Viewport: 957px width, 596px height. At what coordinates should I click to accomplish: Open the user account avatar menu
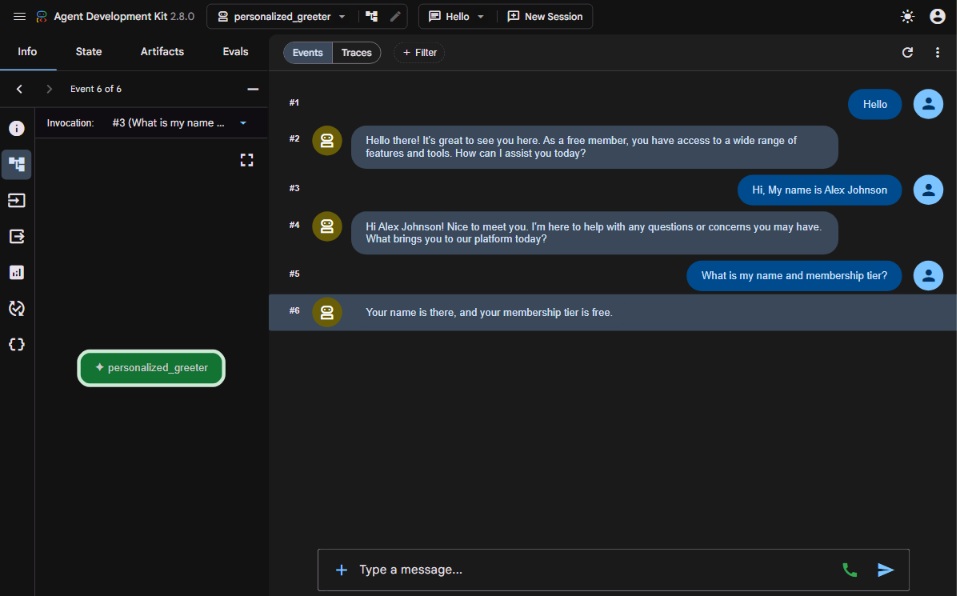pos(937,16)
